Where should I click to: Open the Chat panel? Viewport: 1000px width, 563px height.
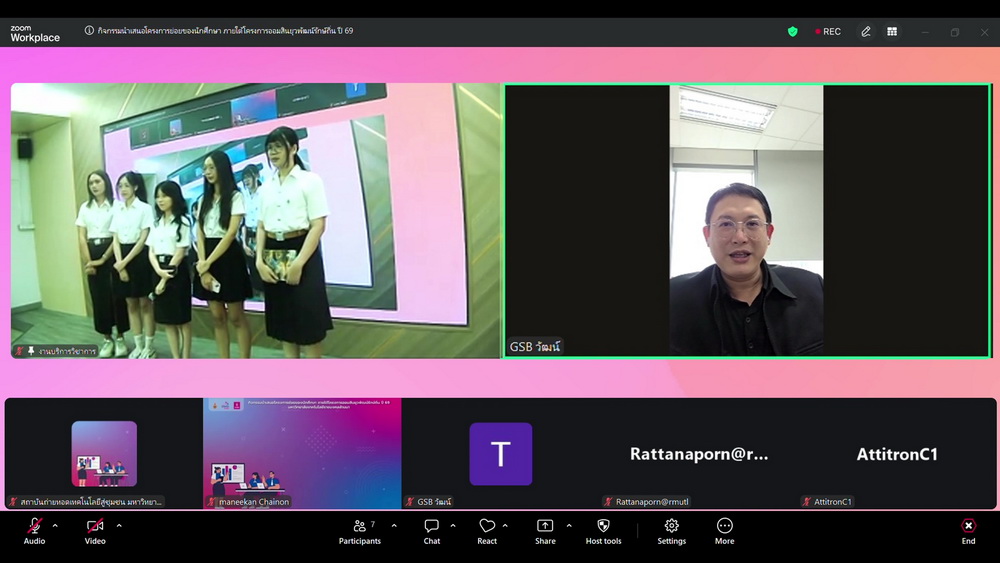click(x=432, y=530)
